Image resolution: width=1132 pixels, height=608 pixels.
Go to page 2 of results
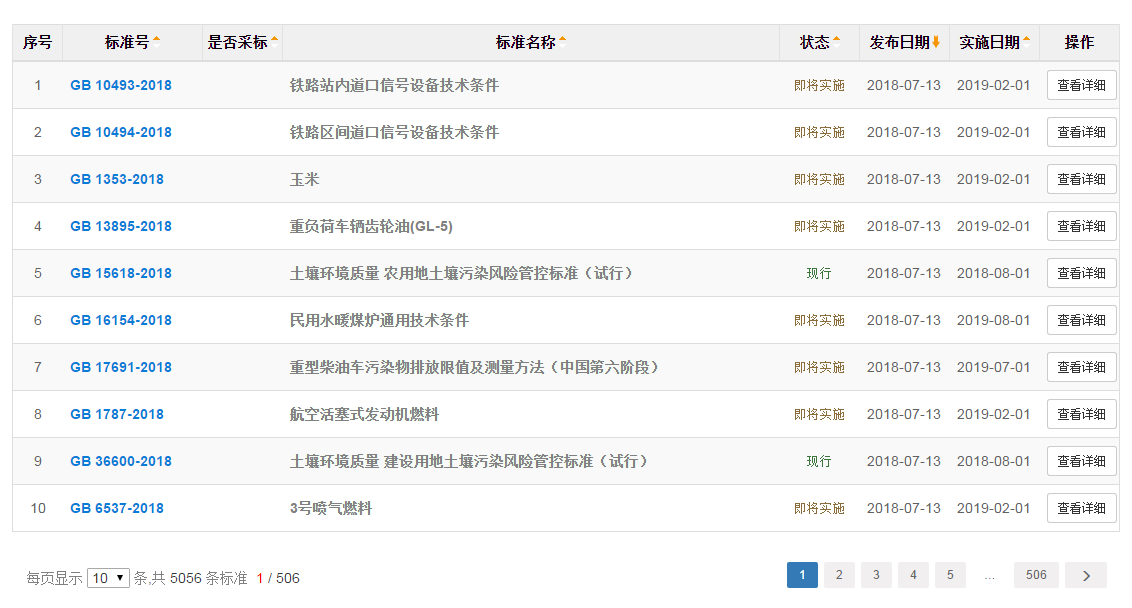[839, 575]
